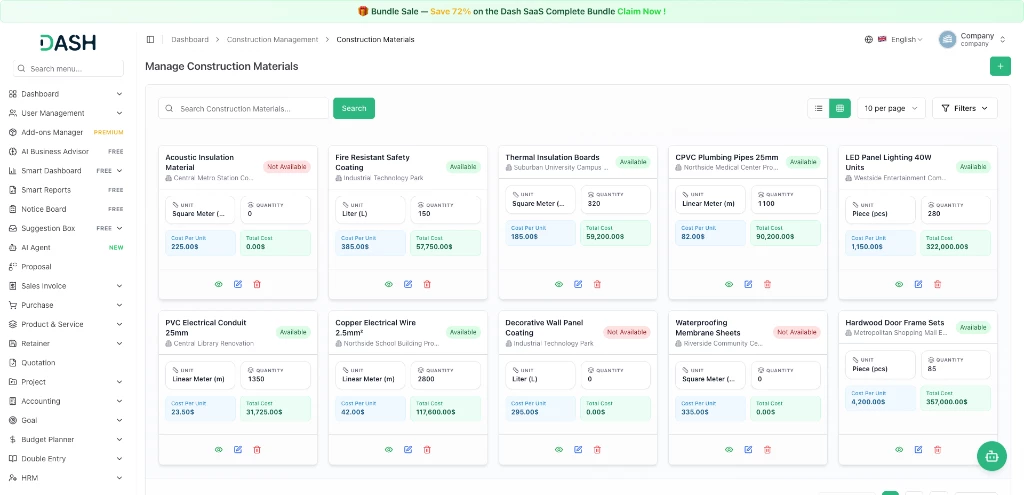Click the Waterproofing Membrane Sheets title
The width and height of the screenshot is (1024, 495).
[x=708, y=328]
